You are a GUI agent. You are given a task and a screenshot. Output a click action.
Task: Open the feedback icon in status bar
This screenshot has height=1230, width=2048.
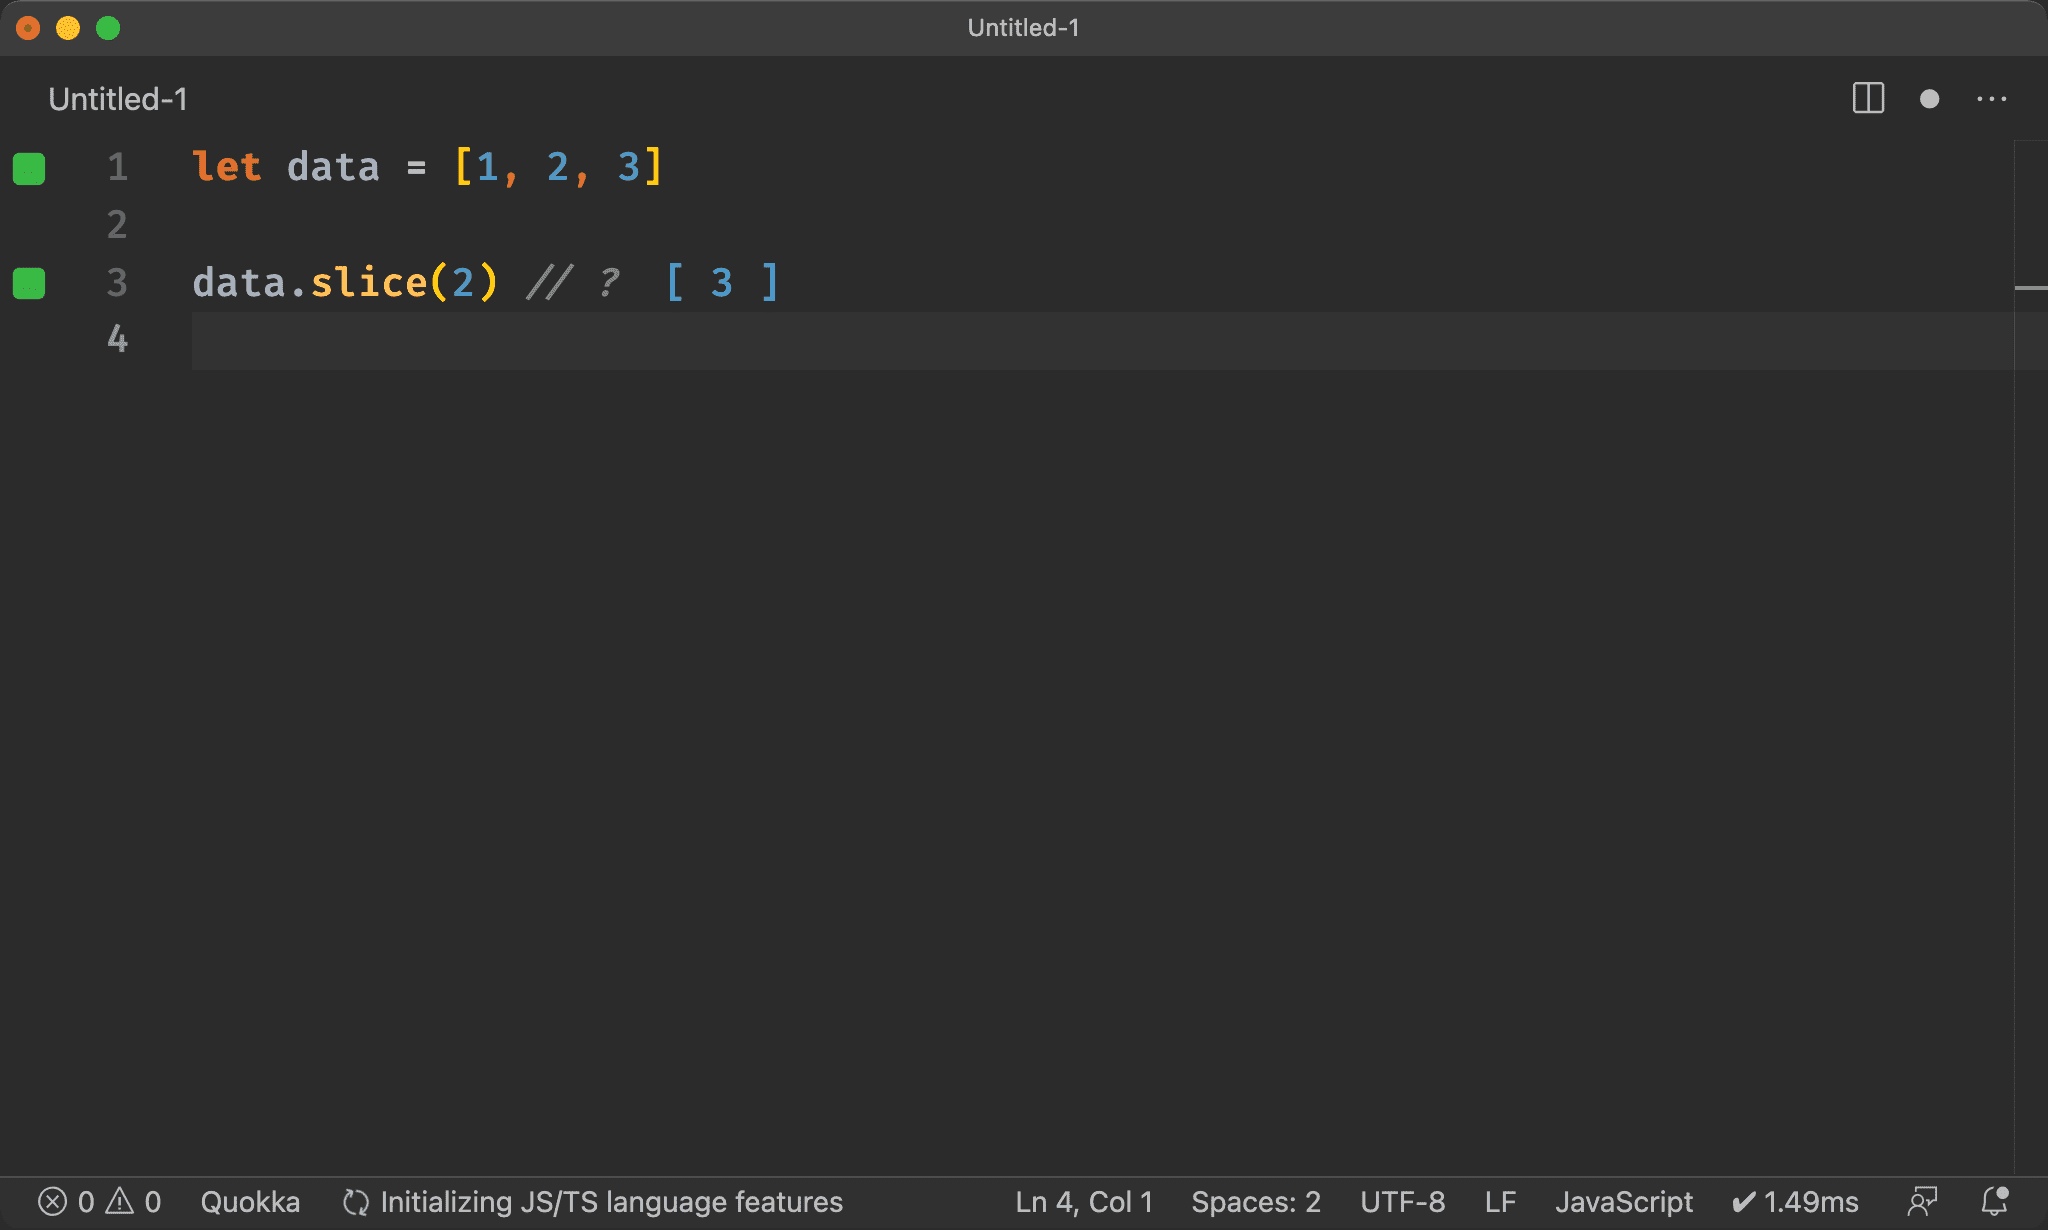click(x=1922, y=1201)
